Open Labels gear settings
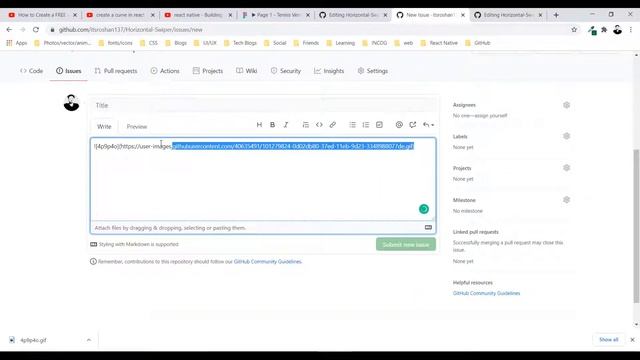Viewport: 640px width, 360px height. click(x=566, y=136)
